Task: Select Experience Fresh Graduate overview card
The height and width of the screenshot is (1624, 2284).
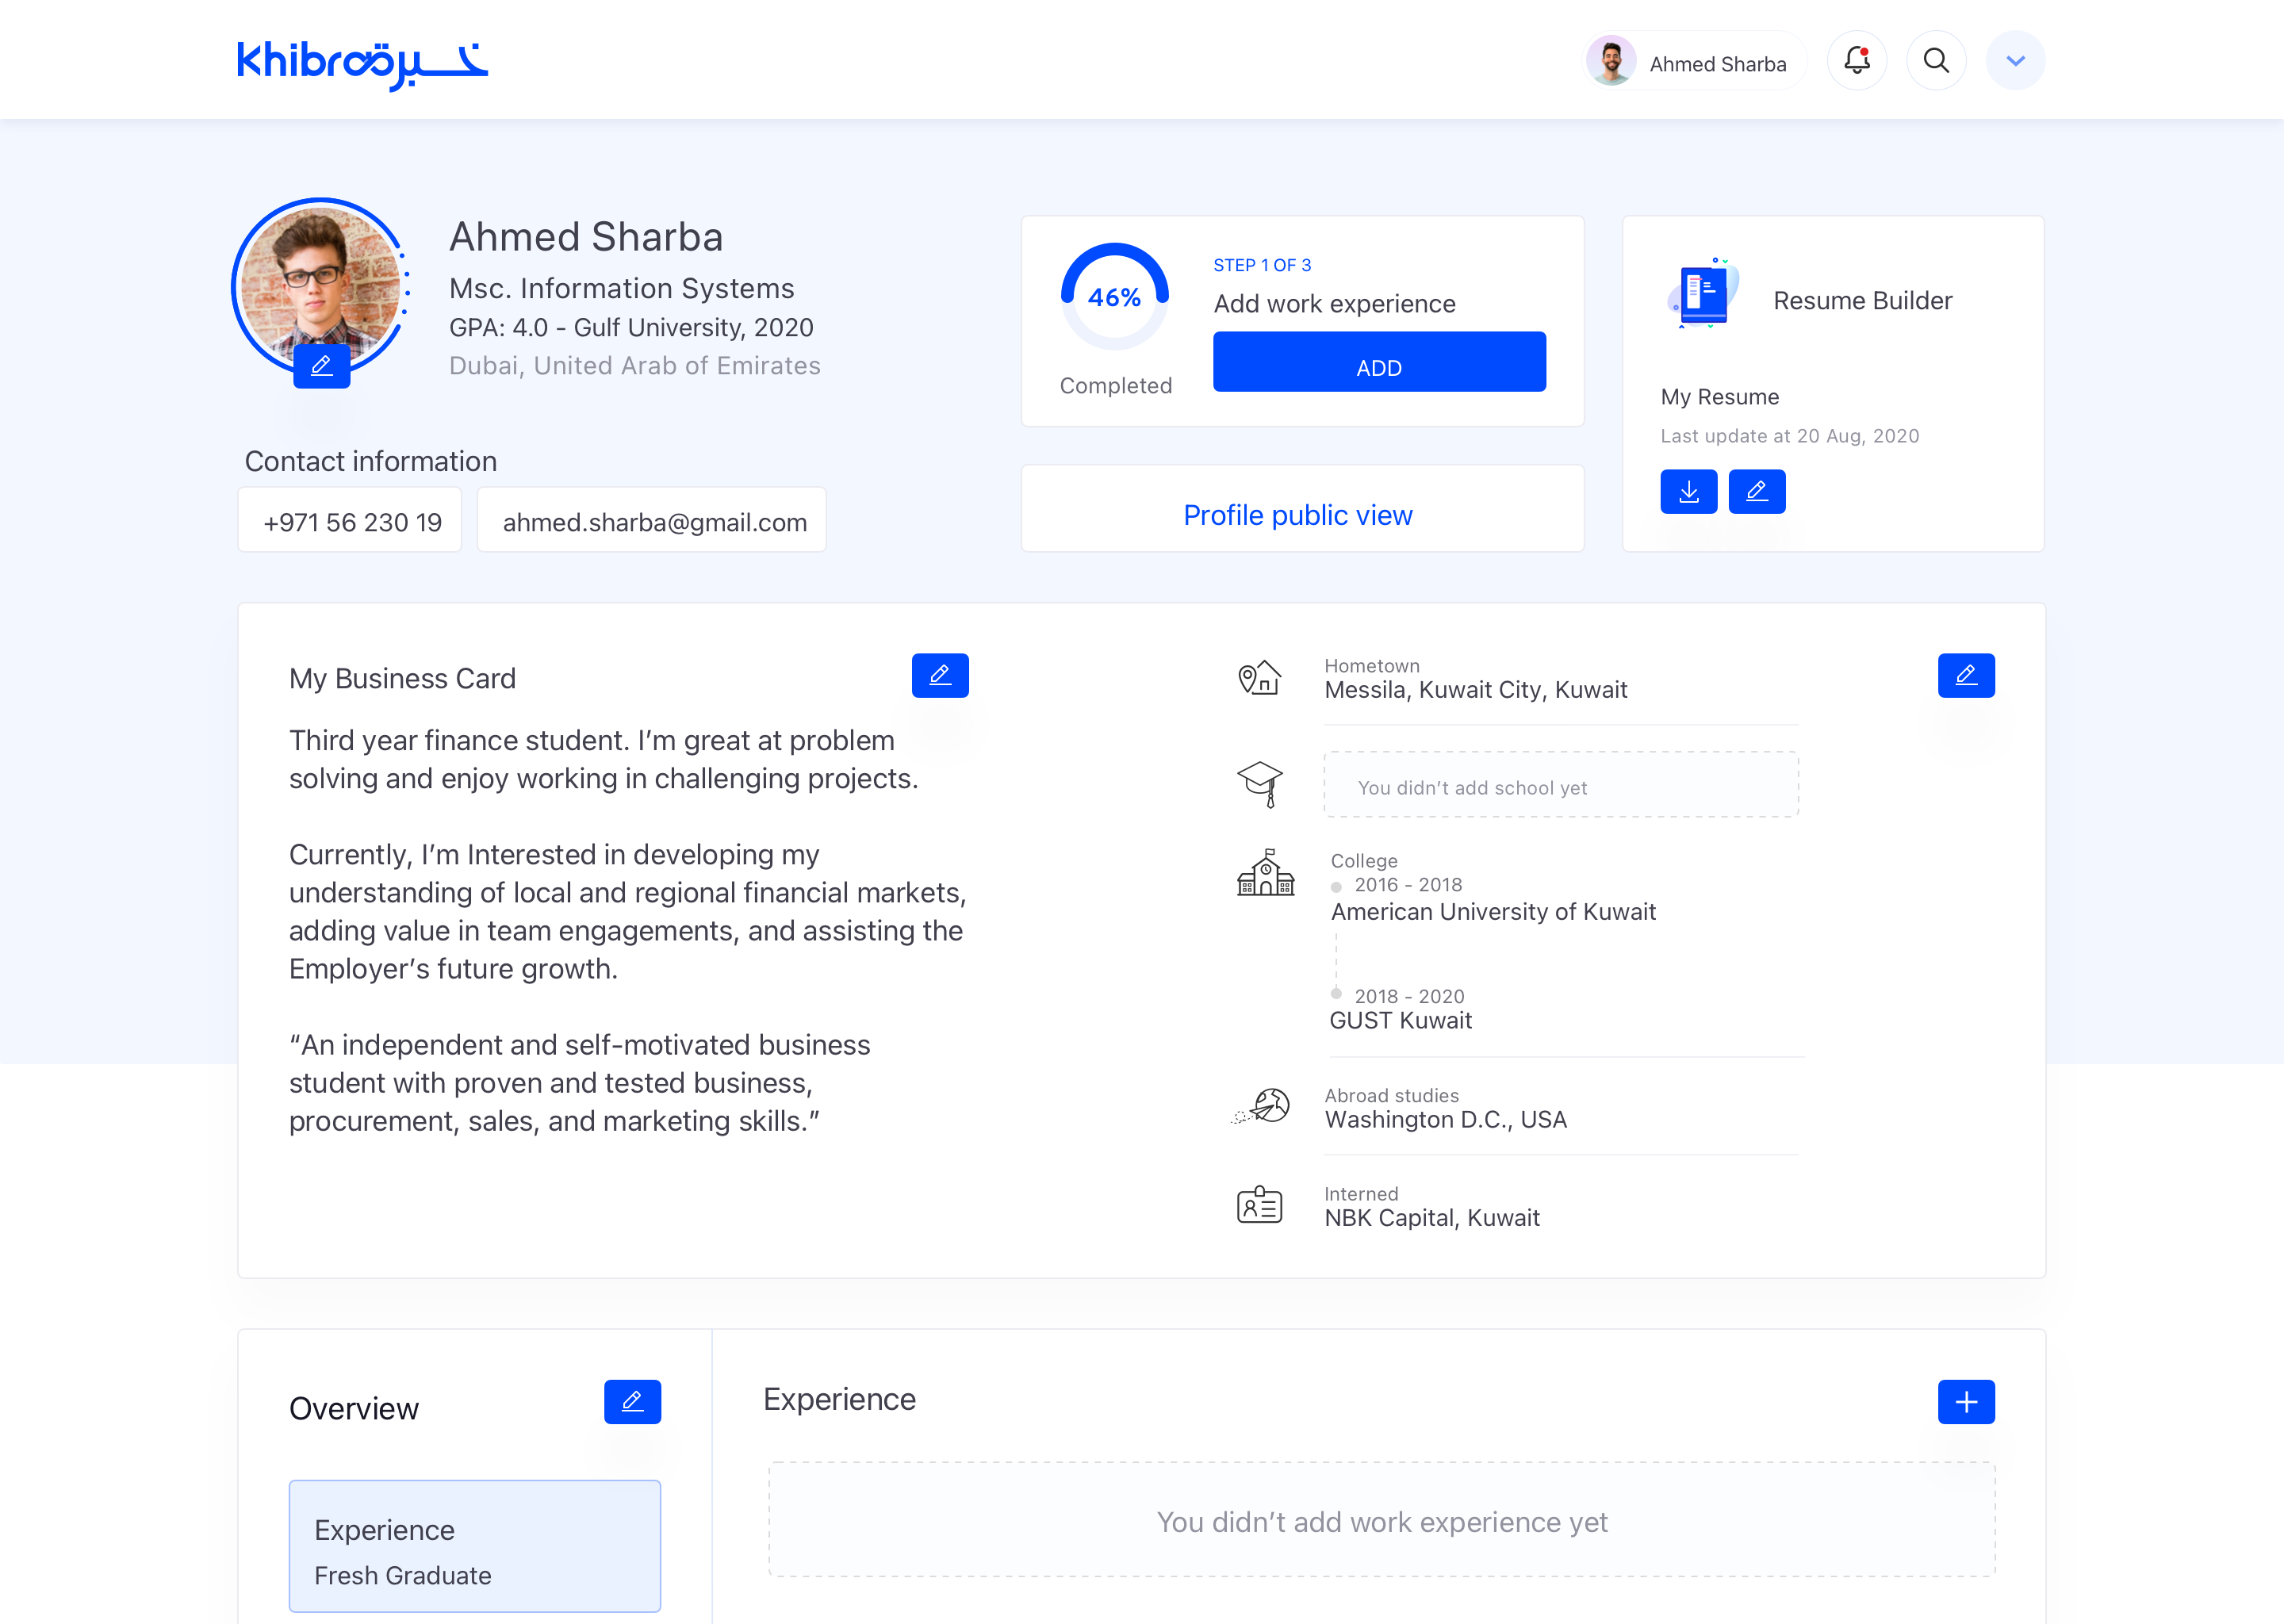Action: [475, 1546]
